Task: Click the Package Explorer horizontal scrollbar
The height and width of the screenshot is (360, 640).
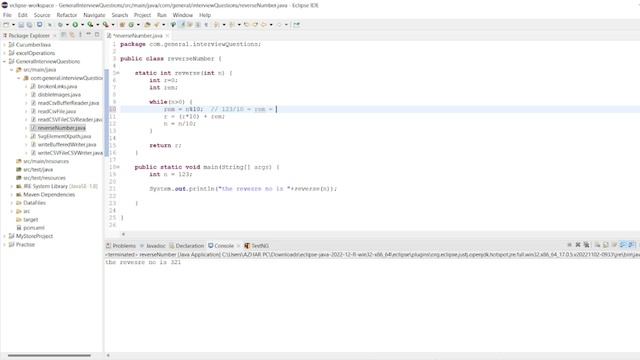Action: [x=49, y=356]
